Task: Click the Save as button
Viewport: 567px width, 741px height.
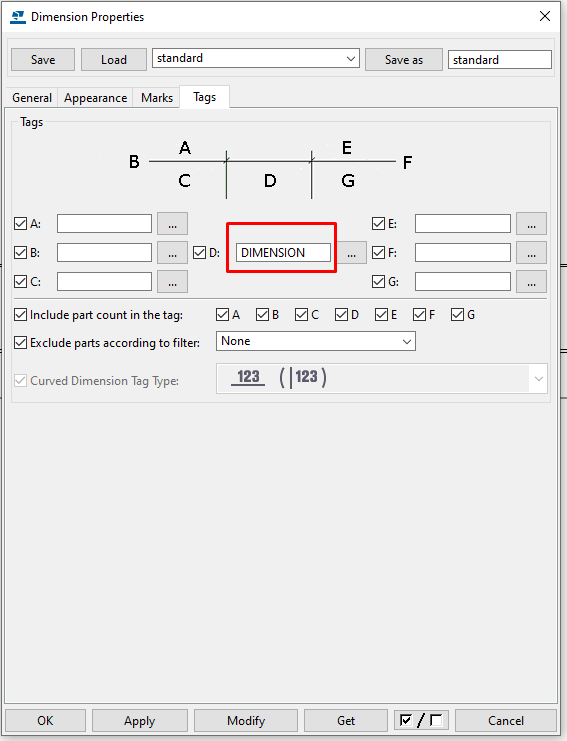Action: [x=404, y=60]
